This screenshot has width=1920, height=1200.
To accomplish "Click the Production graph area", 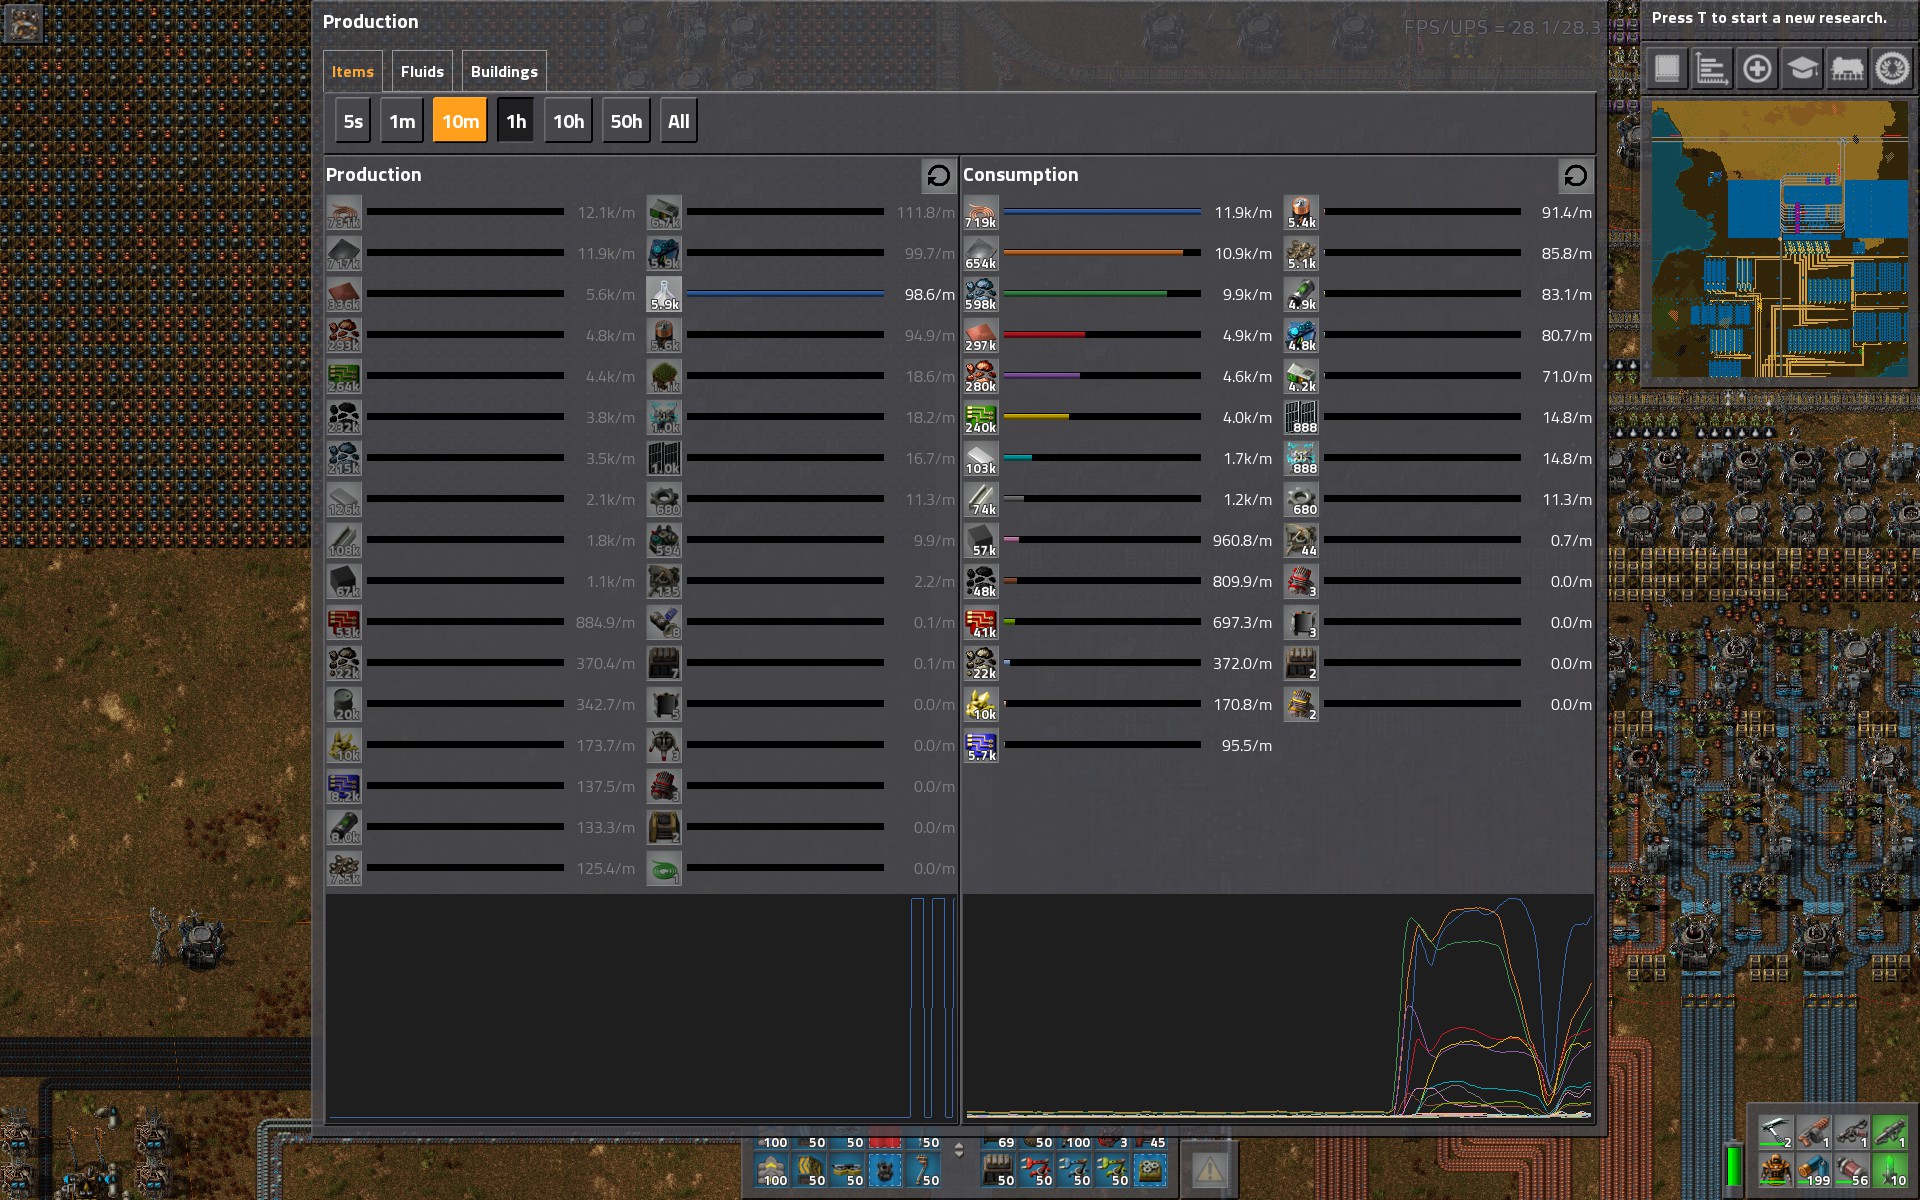I will (x=641, y=1007).
